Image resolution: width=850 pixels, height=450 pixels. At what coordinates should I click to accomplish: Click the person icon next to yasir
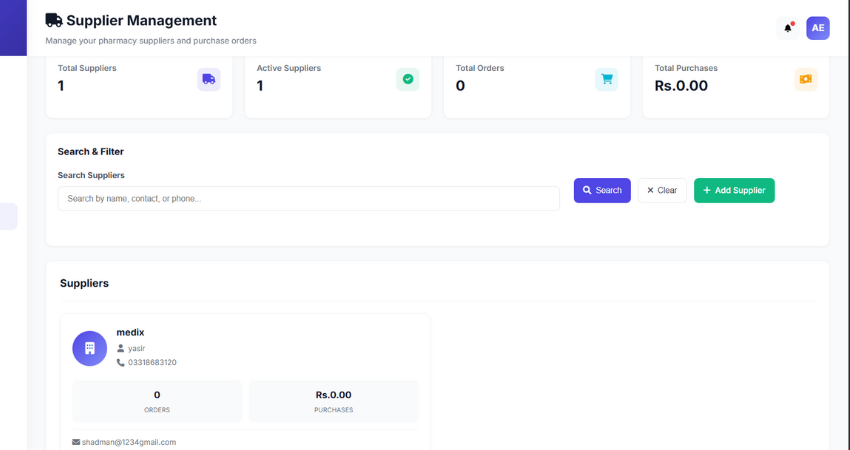tap(121, 348)
